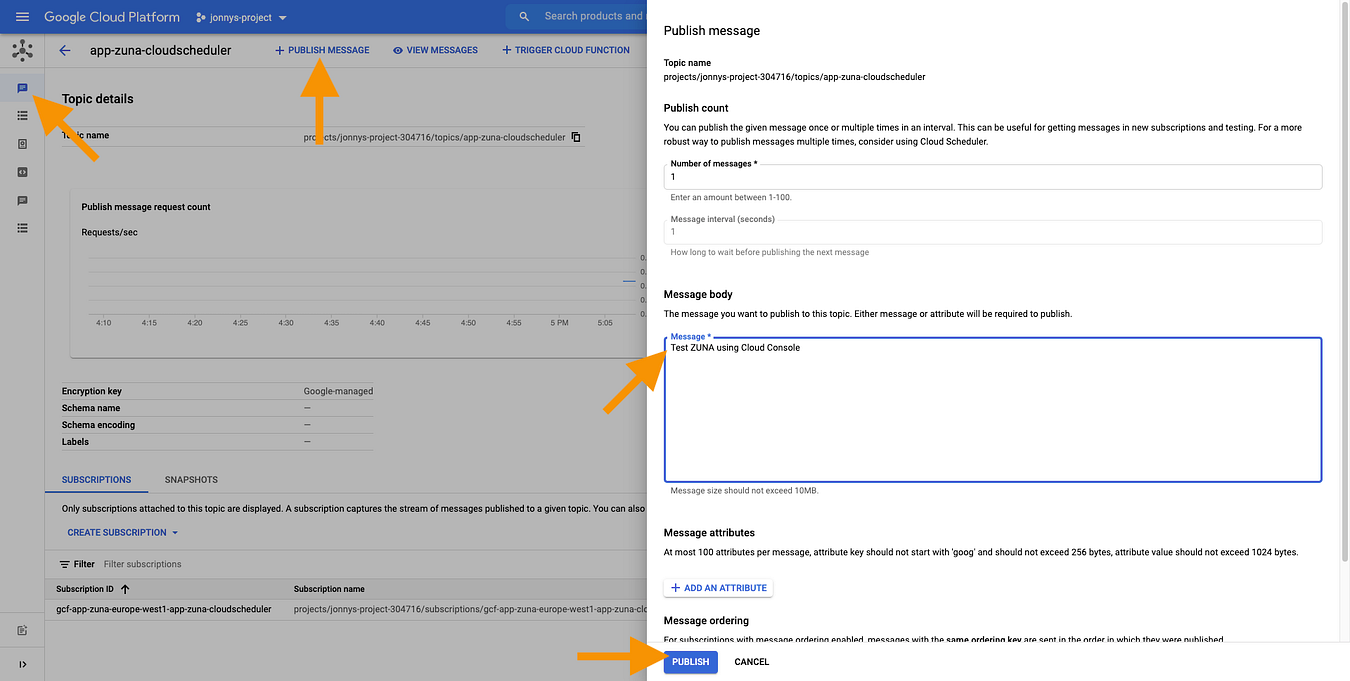The image size is (1350, 681).
Task: Click the Message ordering section heading
Action: (x=706, y=621)
